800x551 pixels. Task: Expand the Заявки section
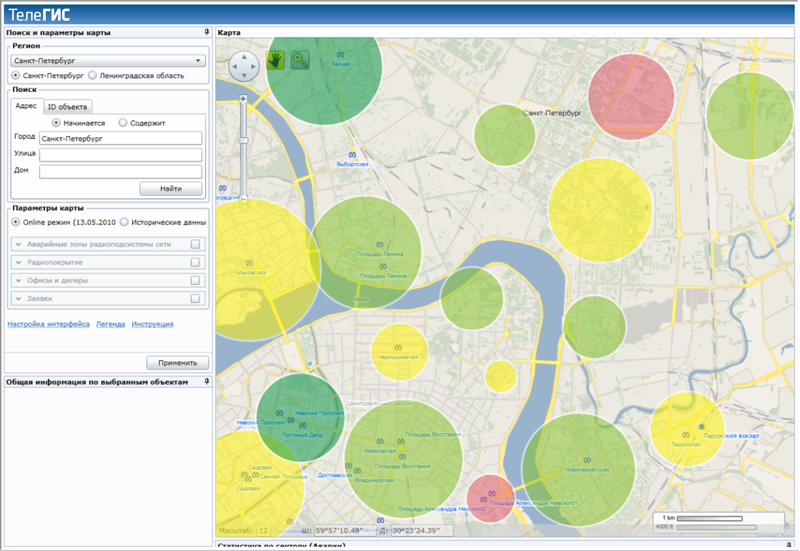18,298
